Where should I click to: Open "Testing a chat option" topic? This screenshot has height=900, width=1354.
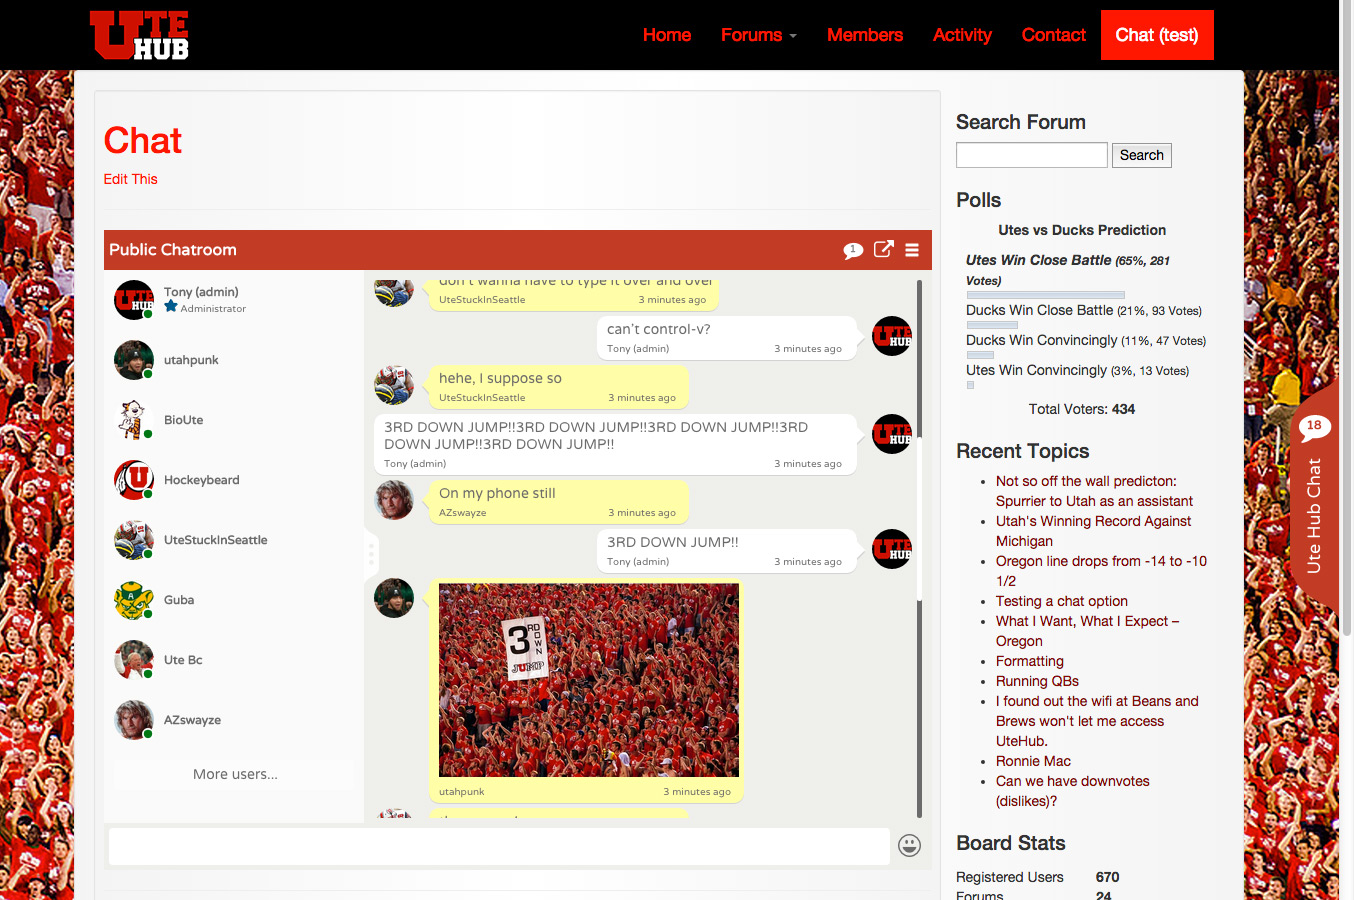click(x=1062, y=601)
